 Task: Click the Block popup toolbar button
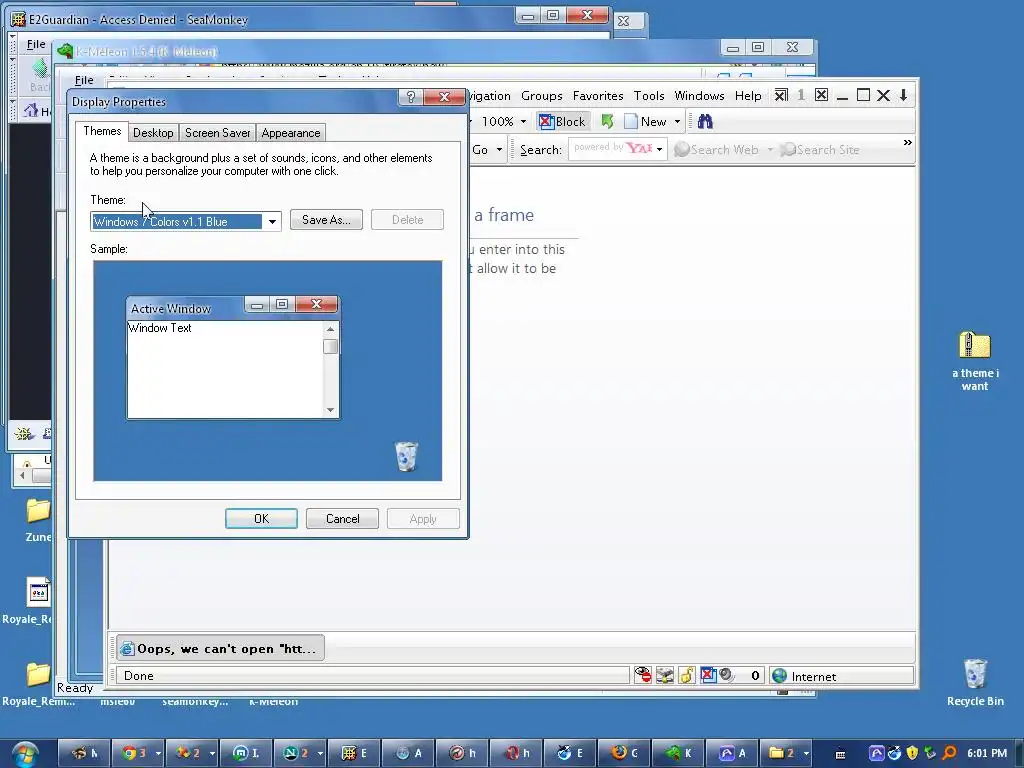(x=562, y=121)
